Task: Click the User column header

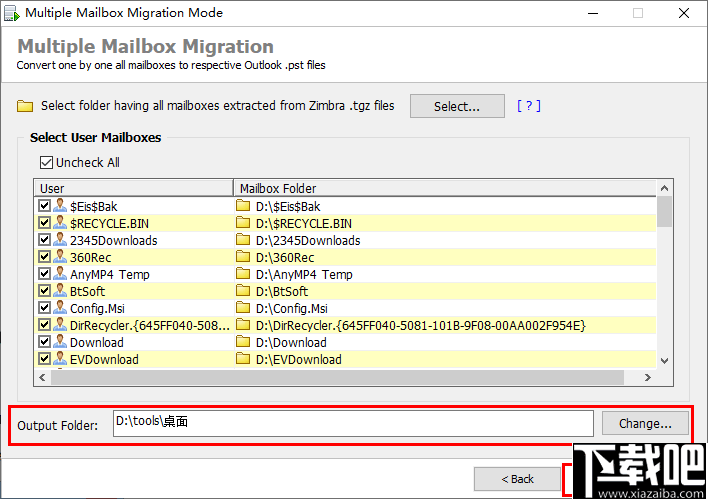Action: (x=133, y=188)
